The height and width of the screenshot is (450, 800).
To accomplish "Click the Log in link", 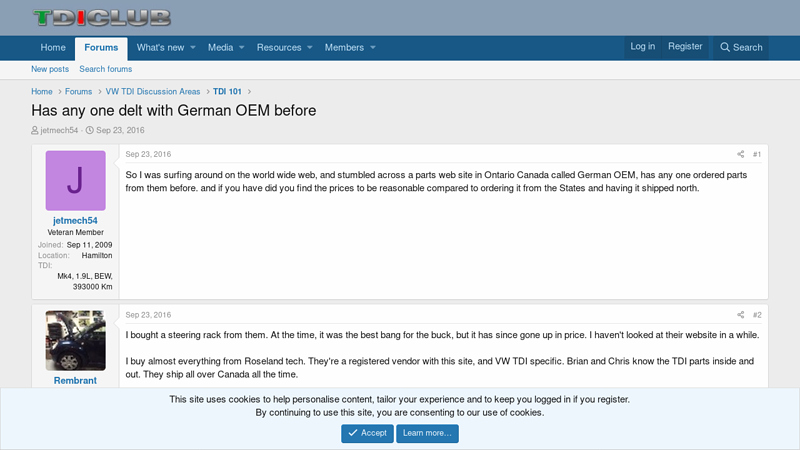I will [x=642, y=46].
